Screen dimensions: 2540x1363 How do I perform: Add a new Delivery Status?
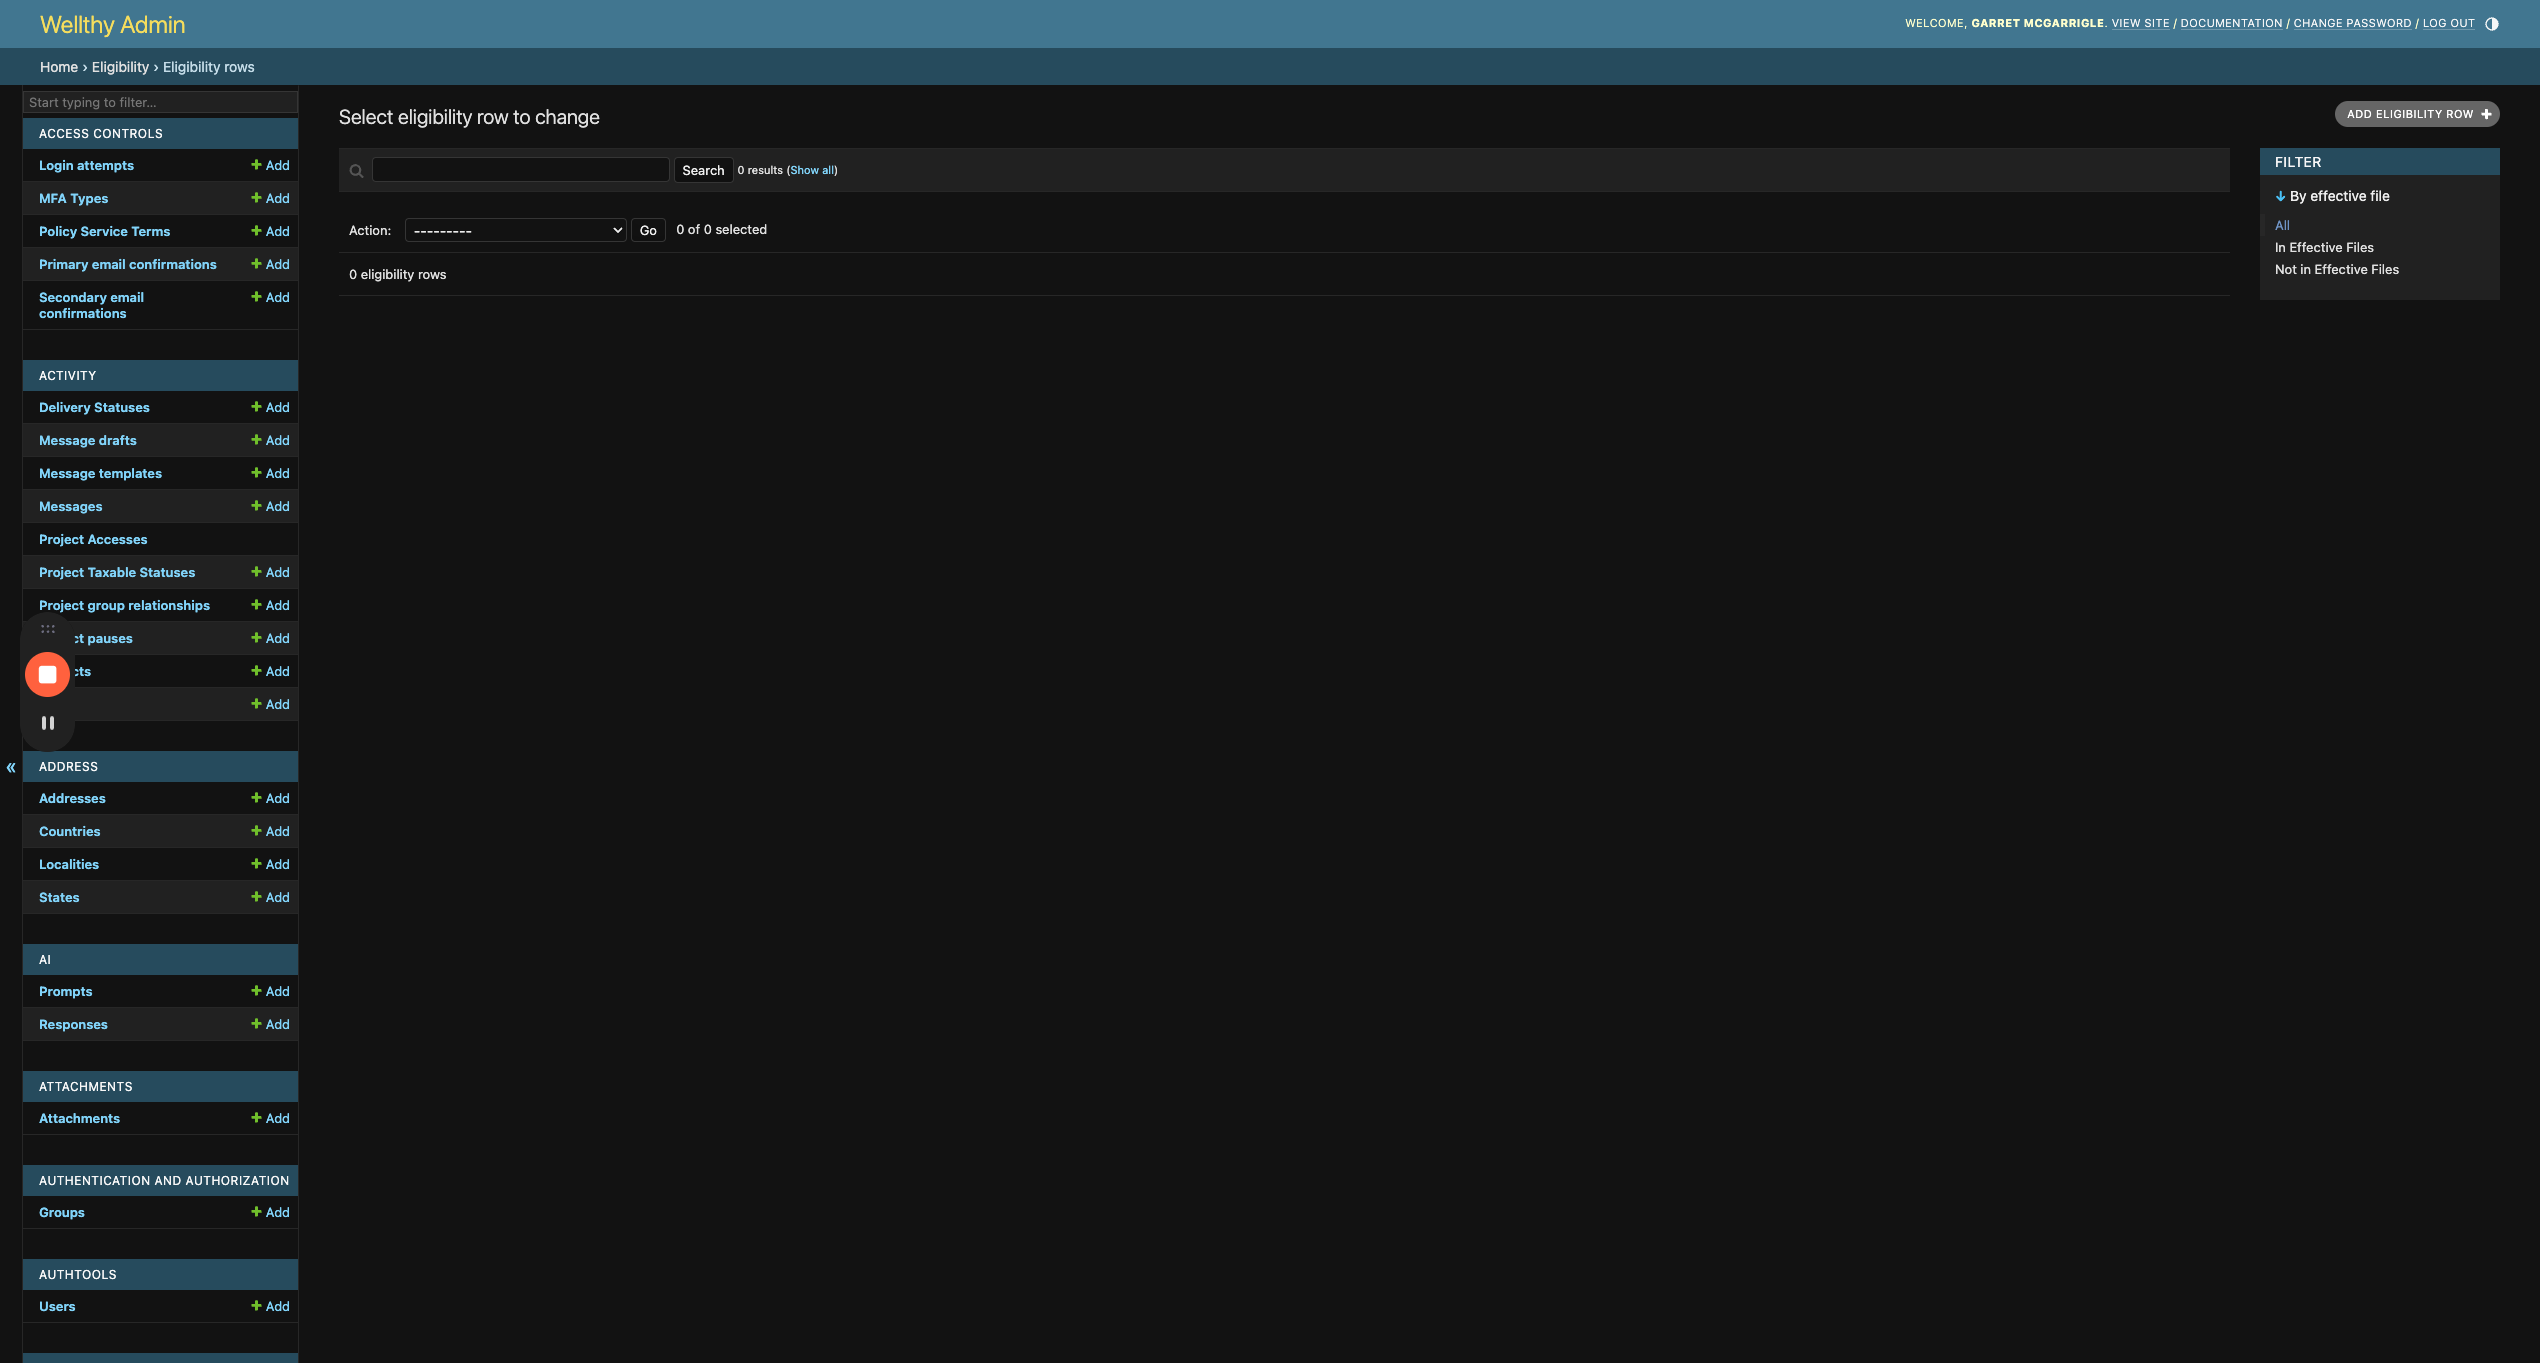[270, 407]
